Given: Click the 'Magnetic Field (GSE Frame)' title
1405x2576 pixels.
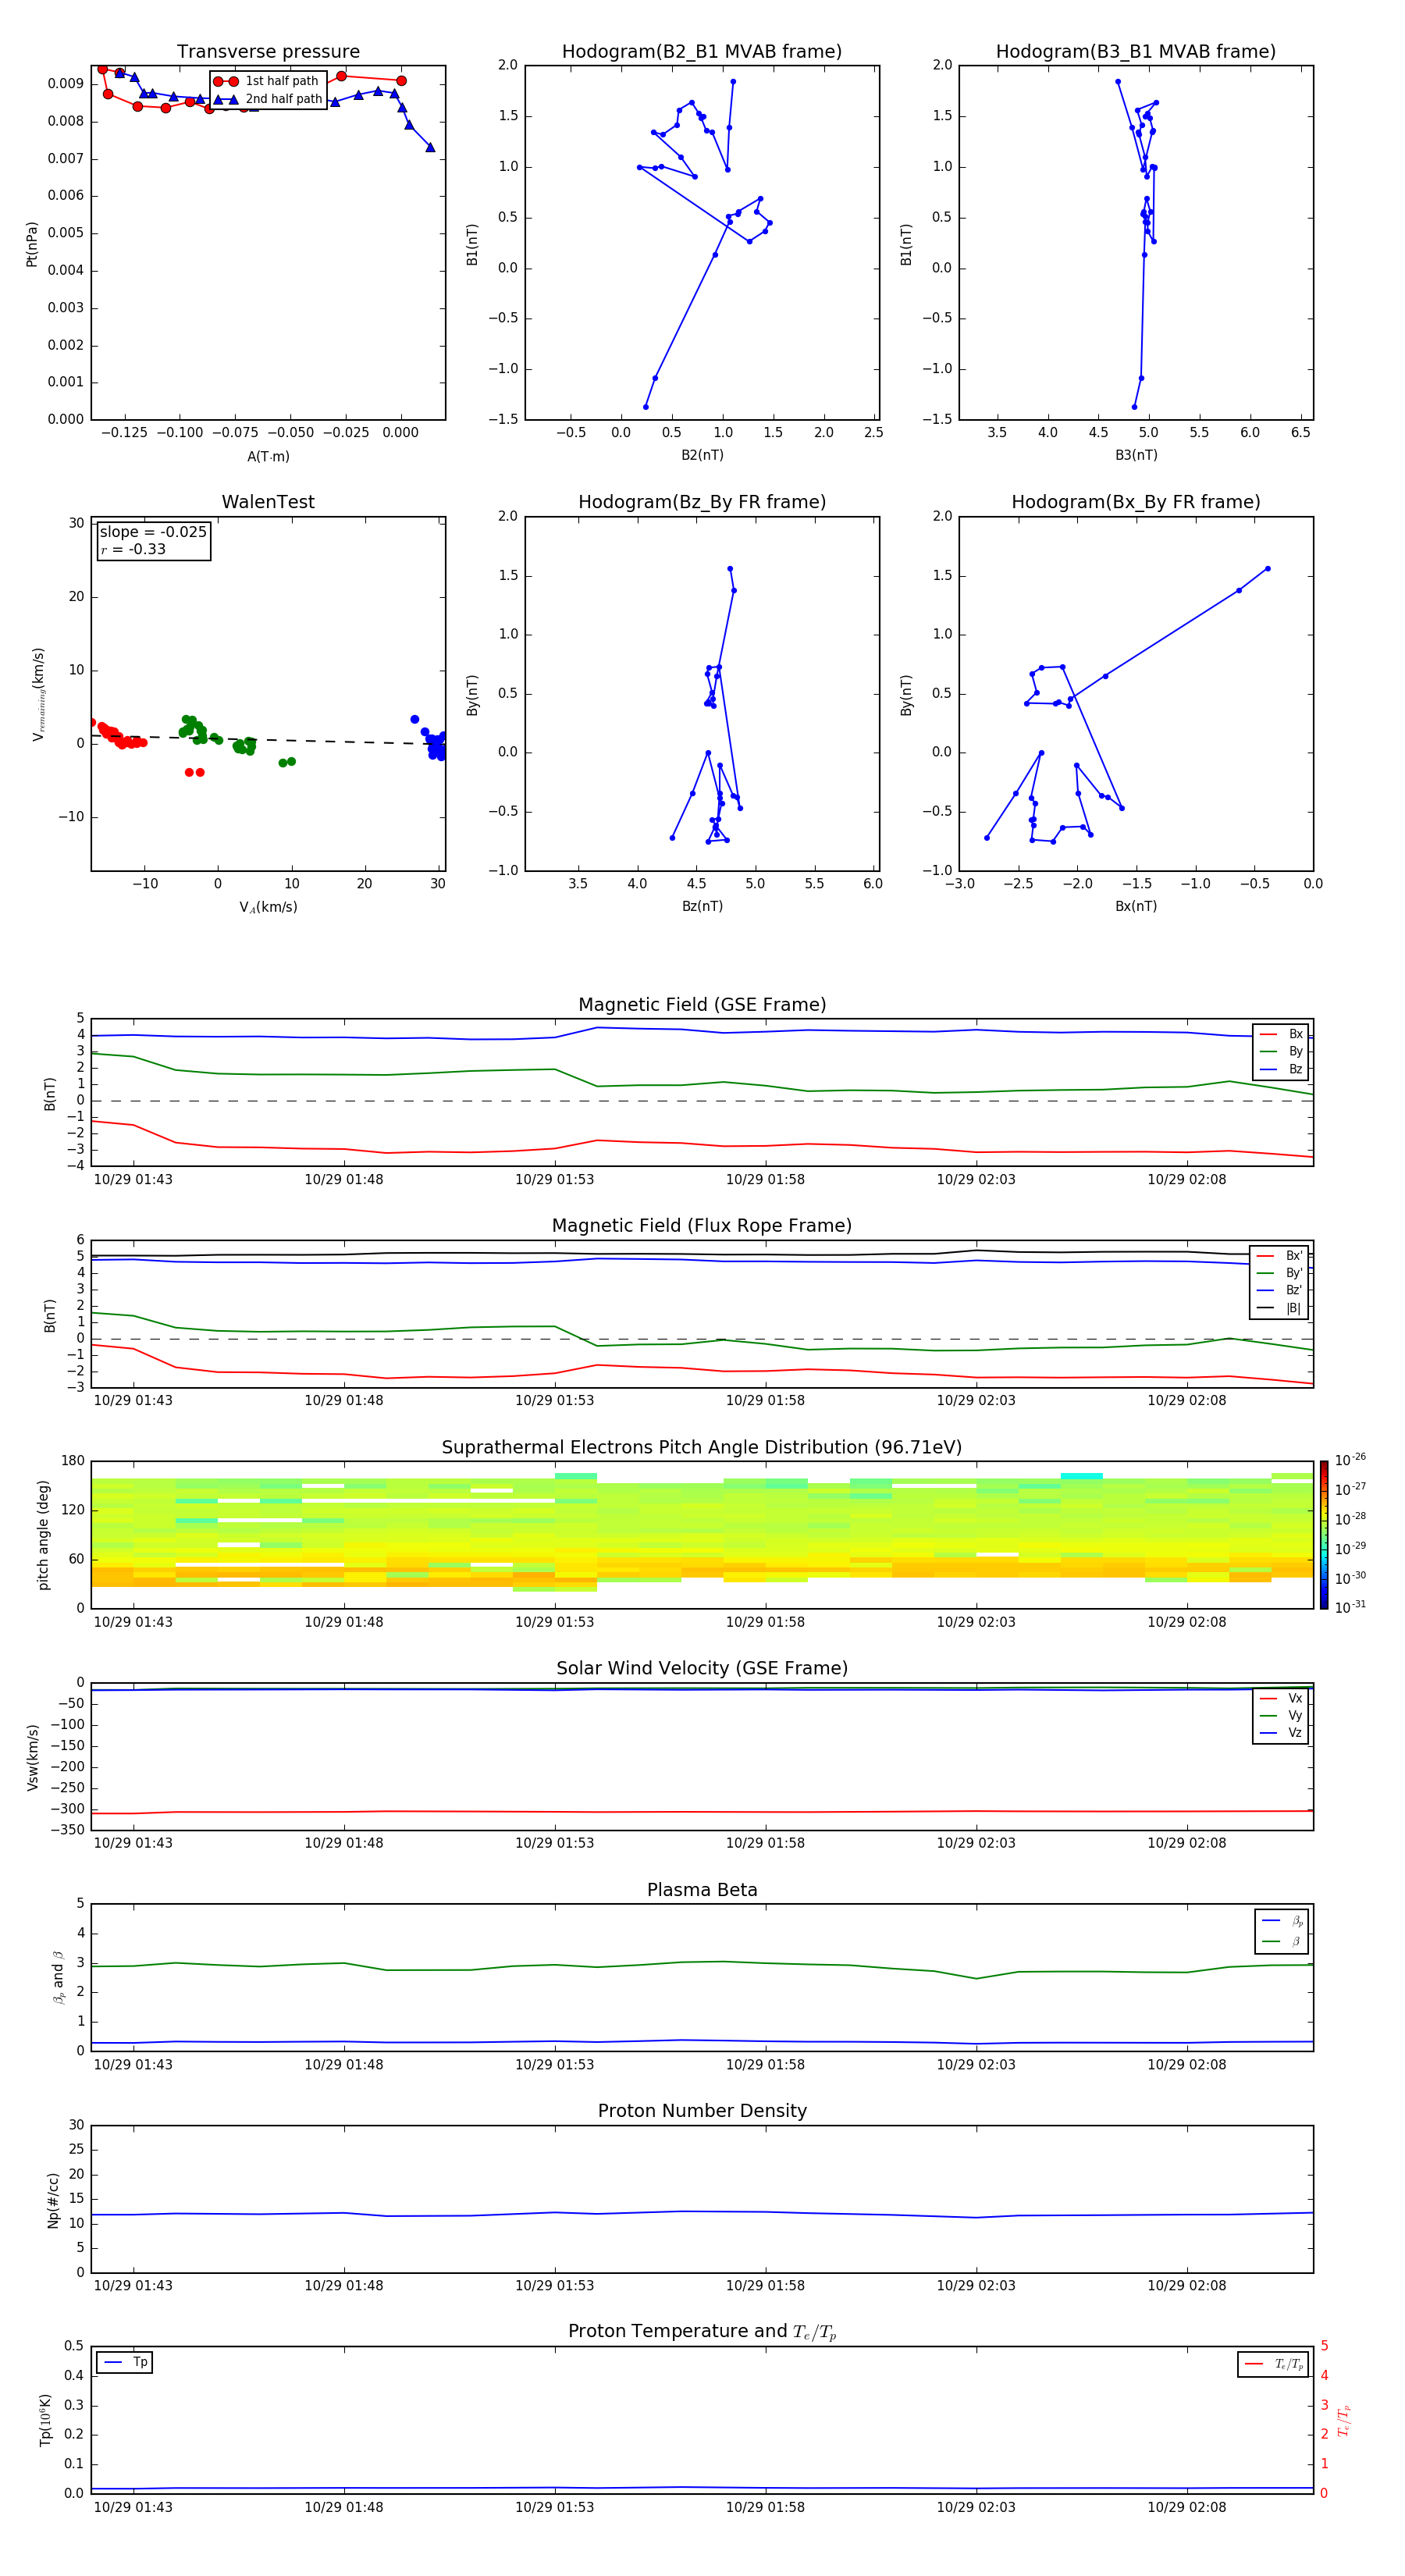Looking at the screenshot, I should coord(702,1005).
